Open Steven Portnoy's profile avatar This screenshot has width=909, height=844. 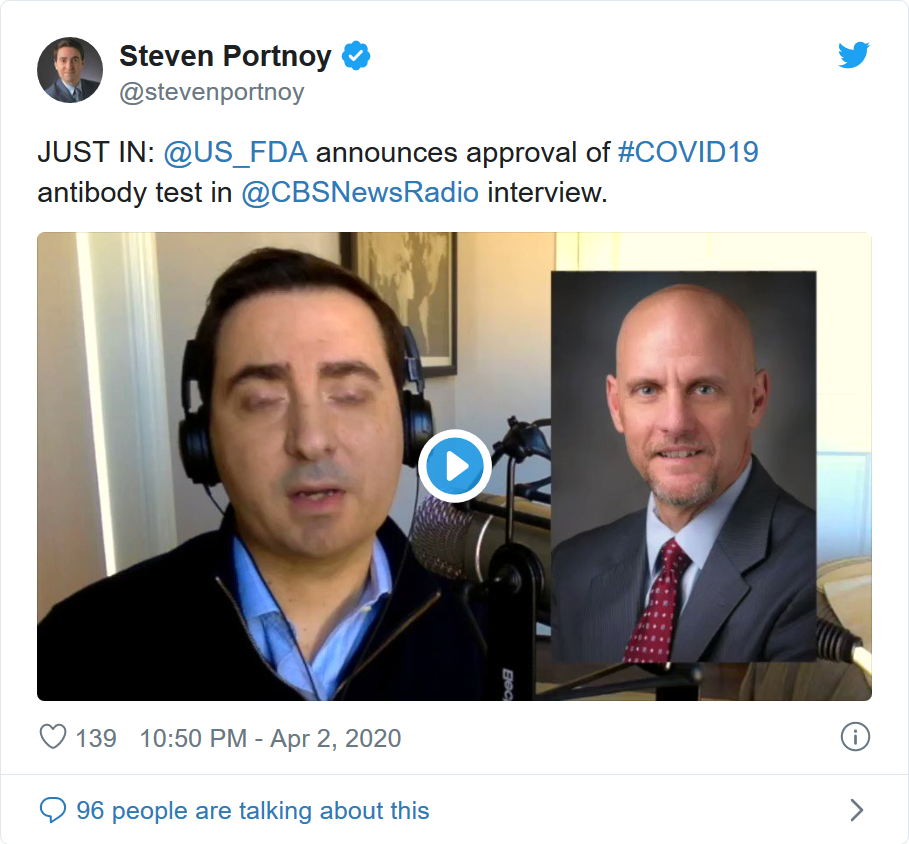pos(70,70)
